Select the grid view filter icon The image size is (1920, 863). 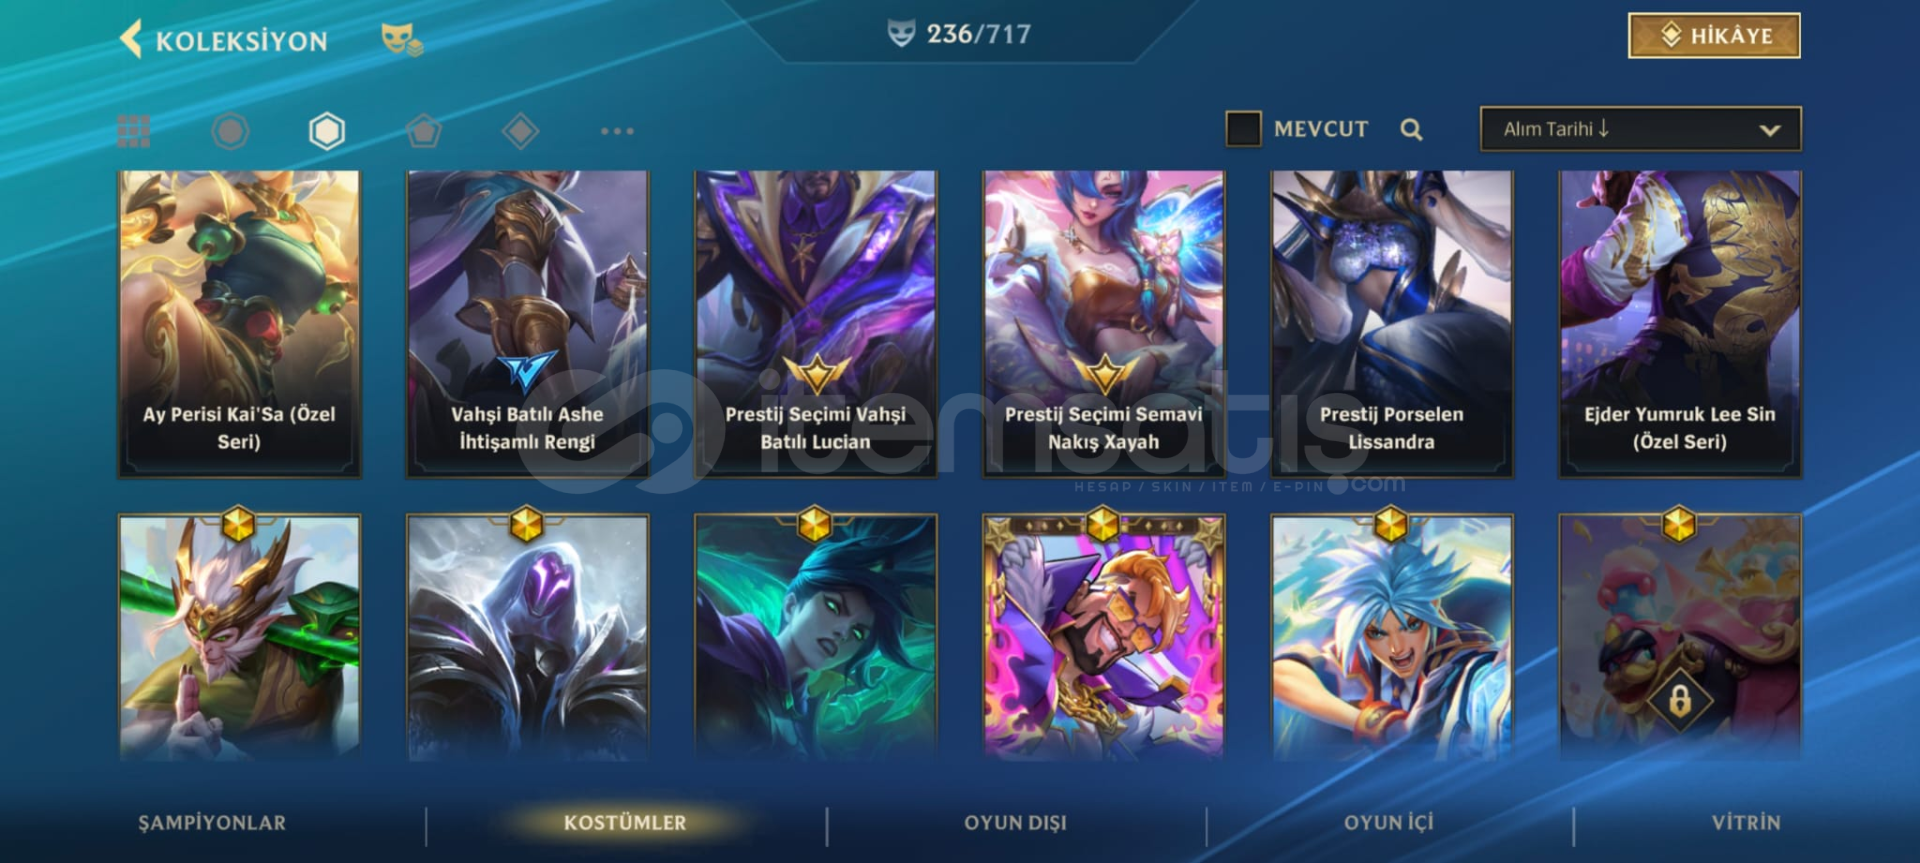(134, 131)
